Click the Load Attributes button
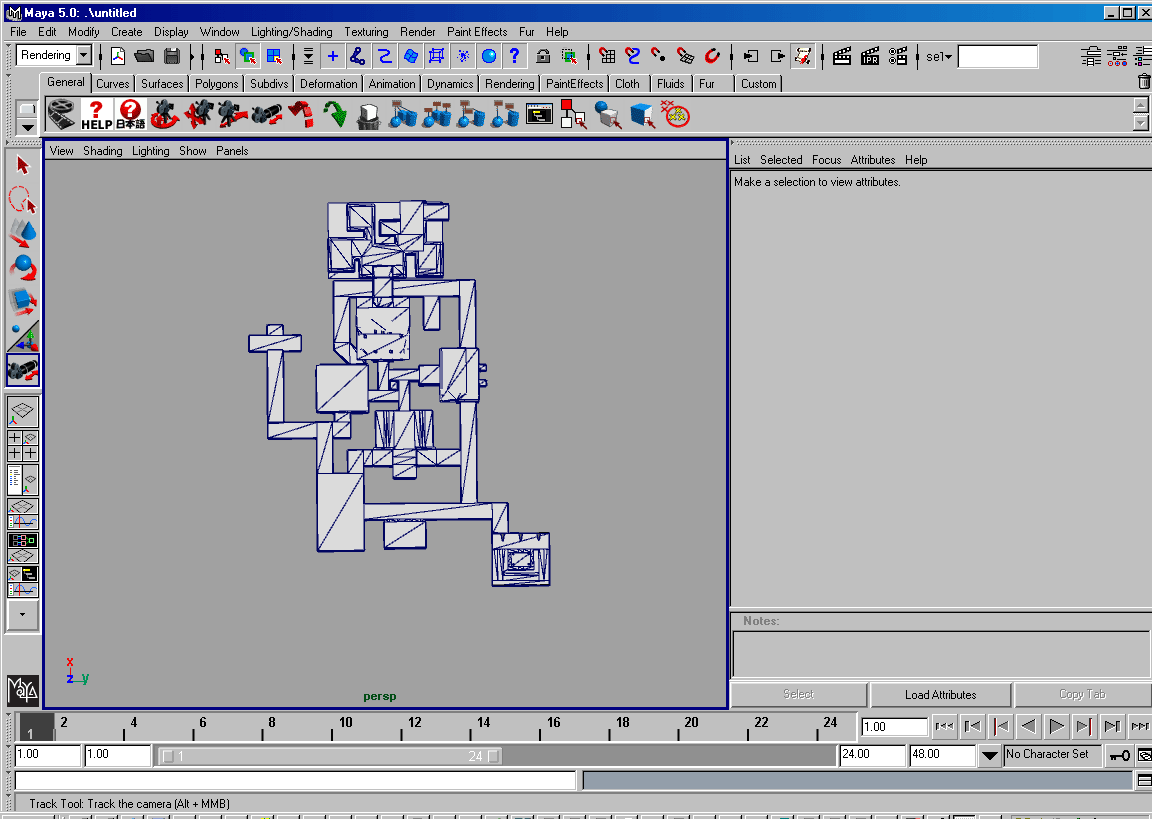Viewport: 1152px width, 819px height. (940, 695)
